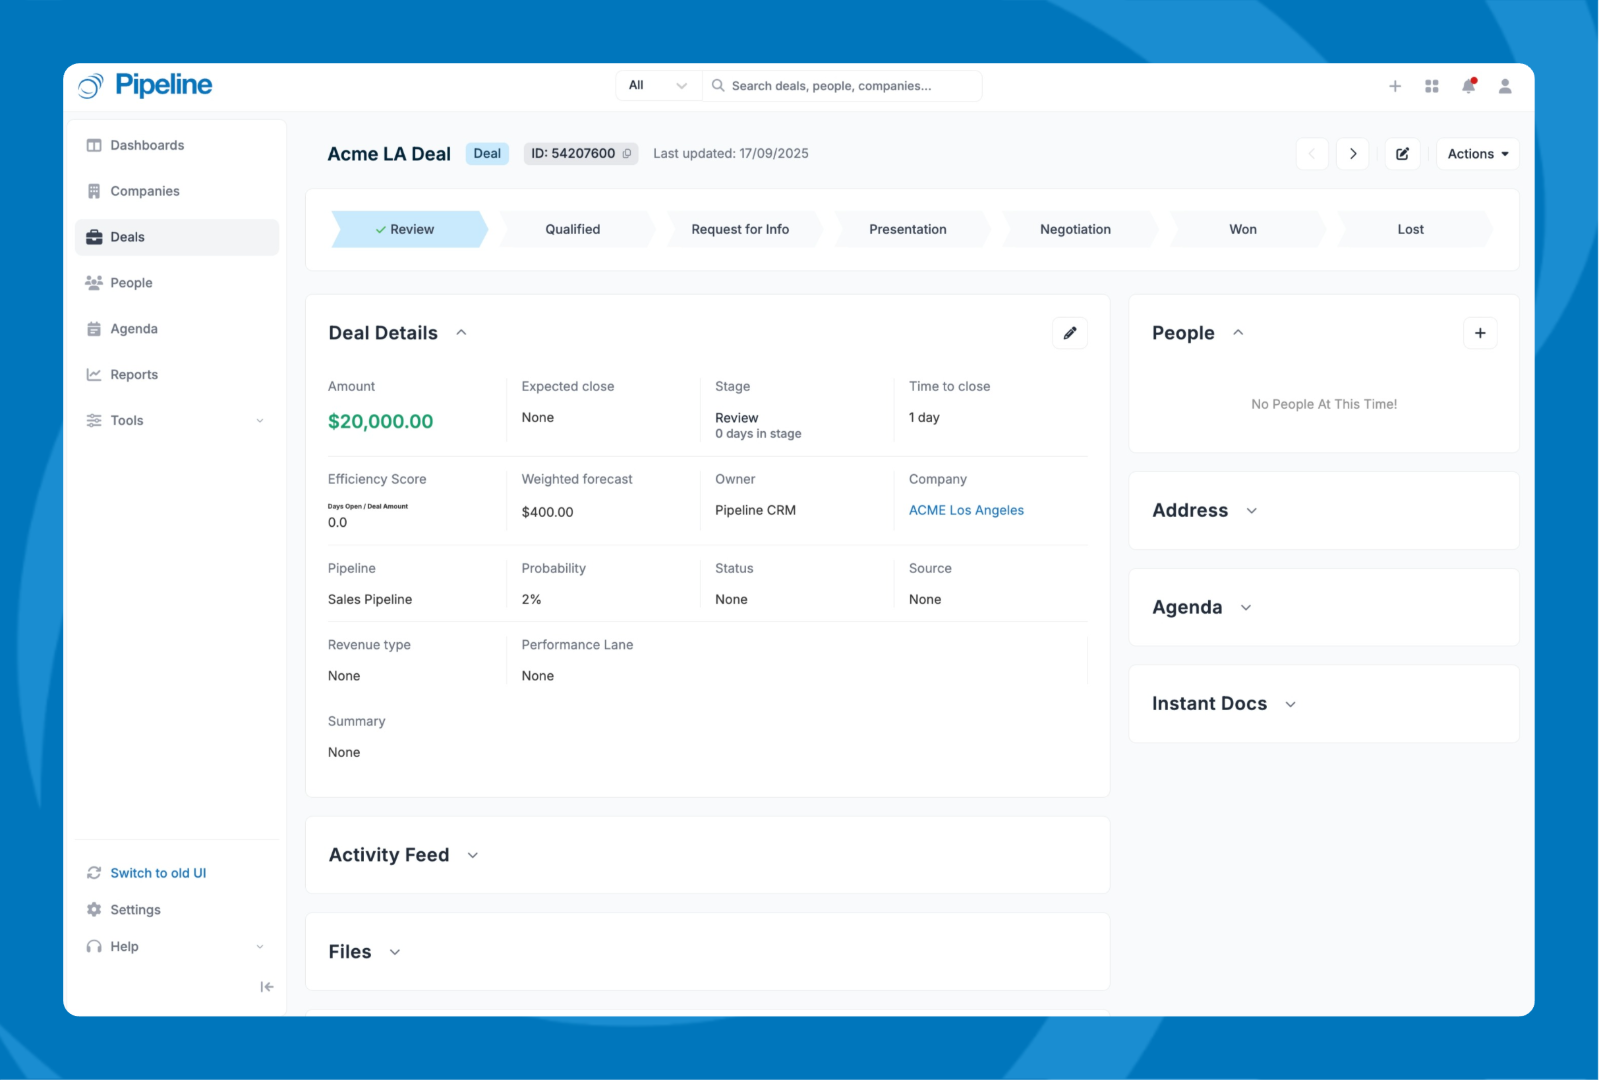This screenshot has height=1080, width=1599.
Task: Open the Actions dropdown
Action: click(1477, 154)
